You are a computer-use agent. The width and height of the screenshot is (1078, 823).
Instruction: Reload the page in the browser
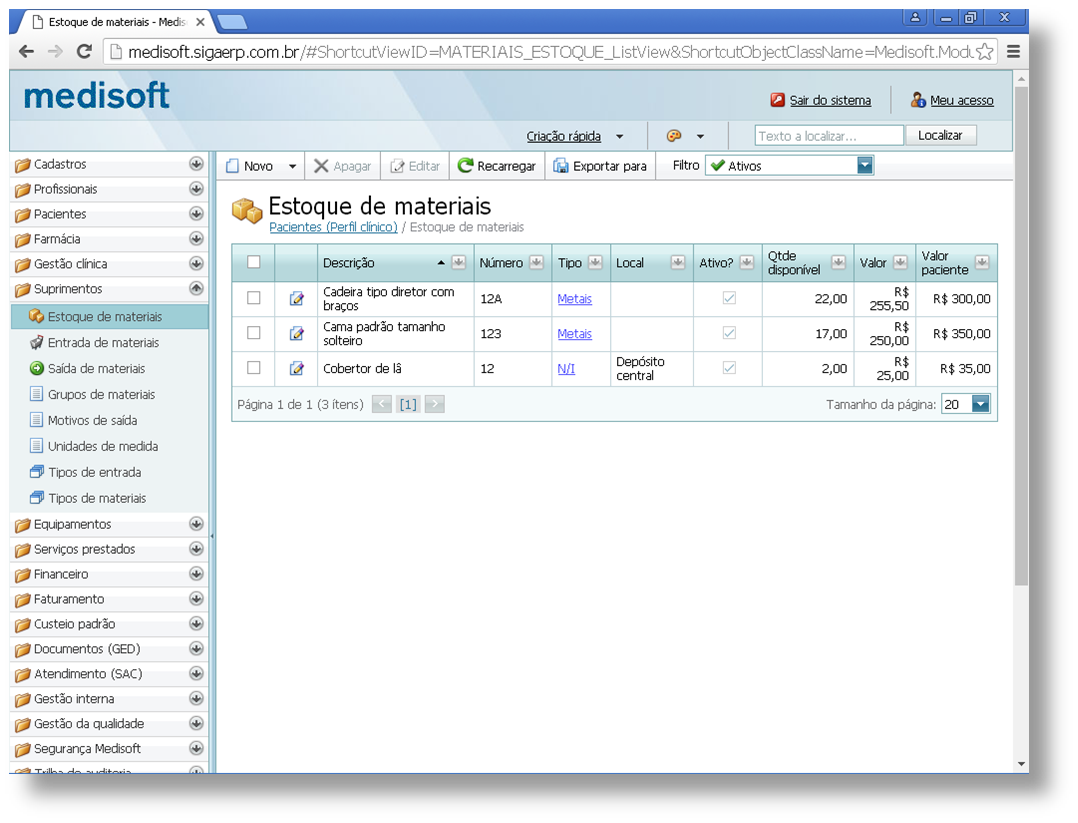(84, 52)
